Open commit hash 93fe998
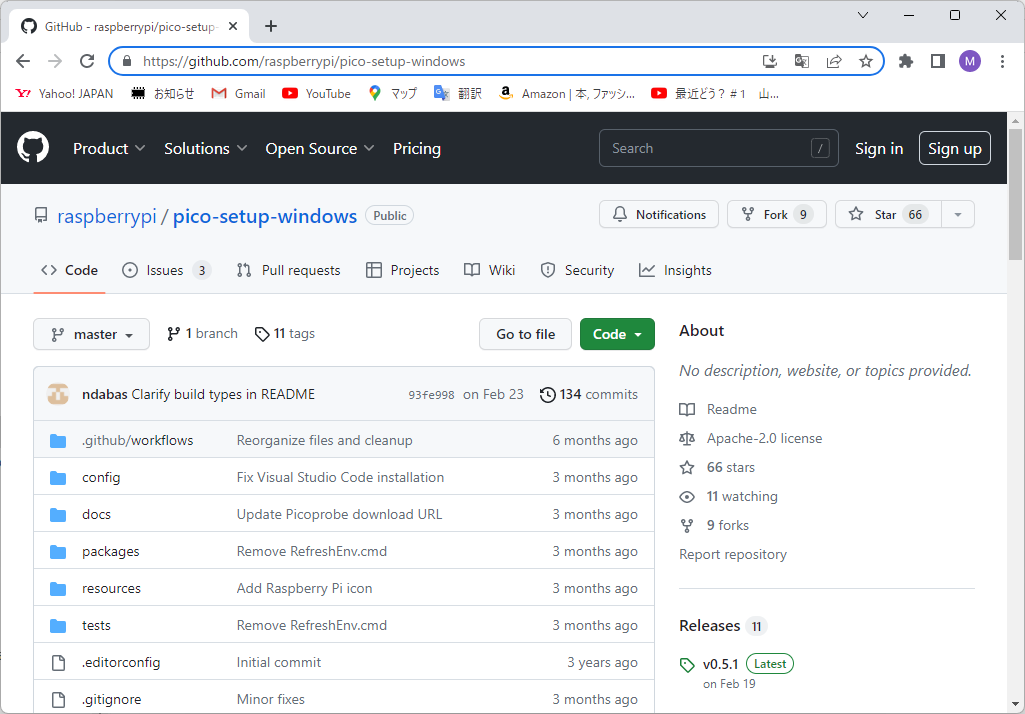The height and width of the screenshot is (714, 1025). tap(431, 395)
